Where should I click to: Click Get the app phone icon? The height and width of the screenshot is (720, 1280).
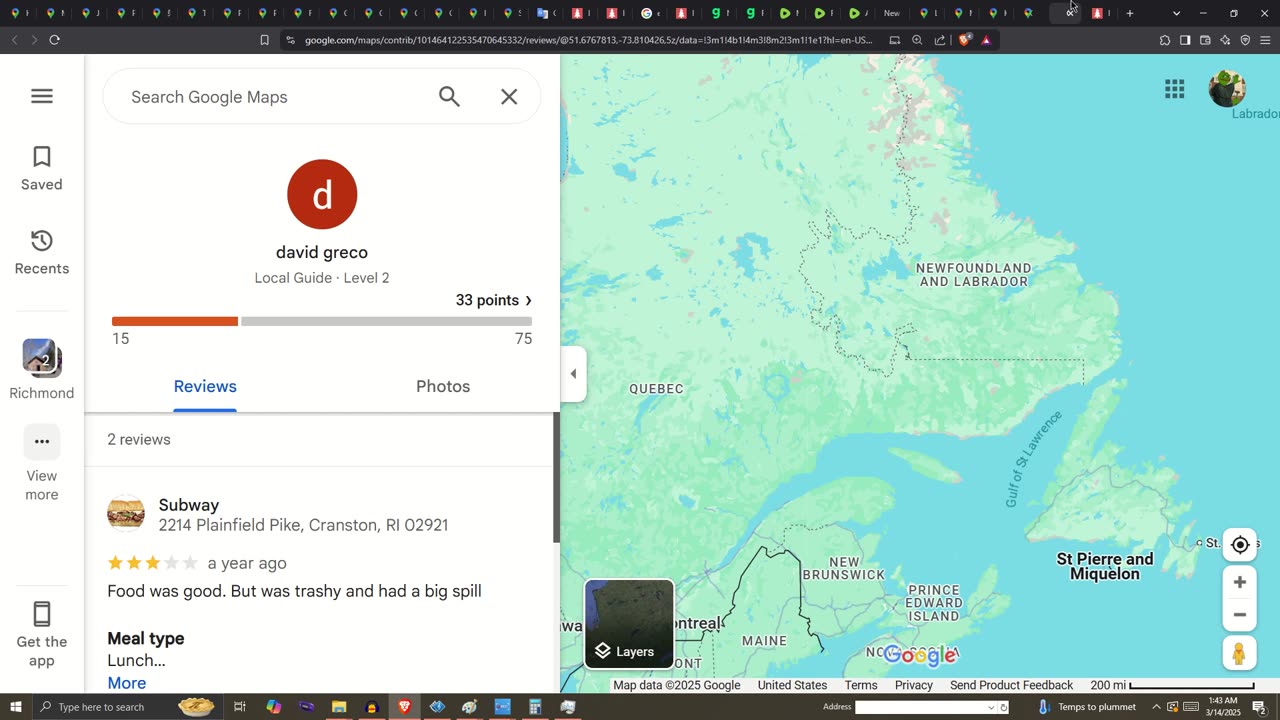coord(41,613)
